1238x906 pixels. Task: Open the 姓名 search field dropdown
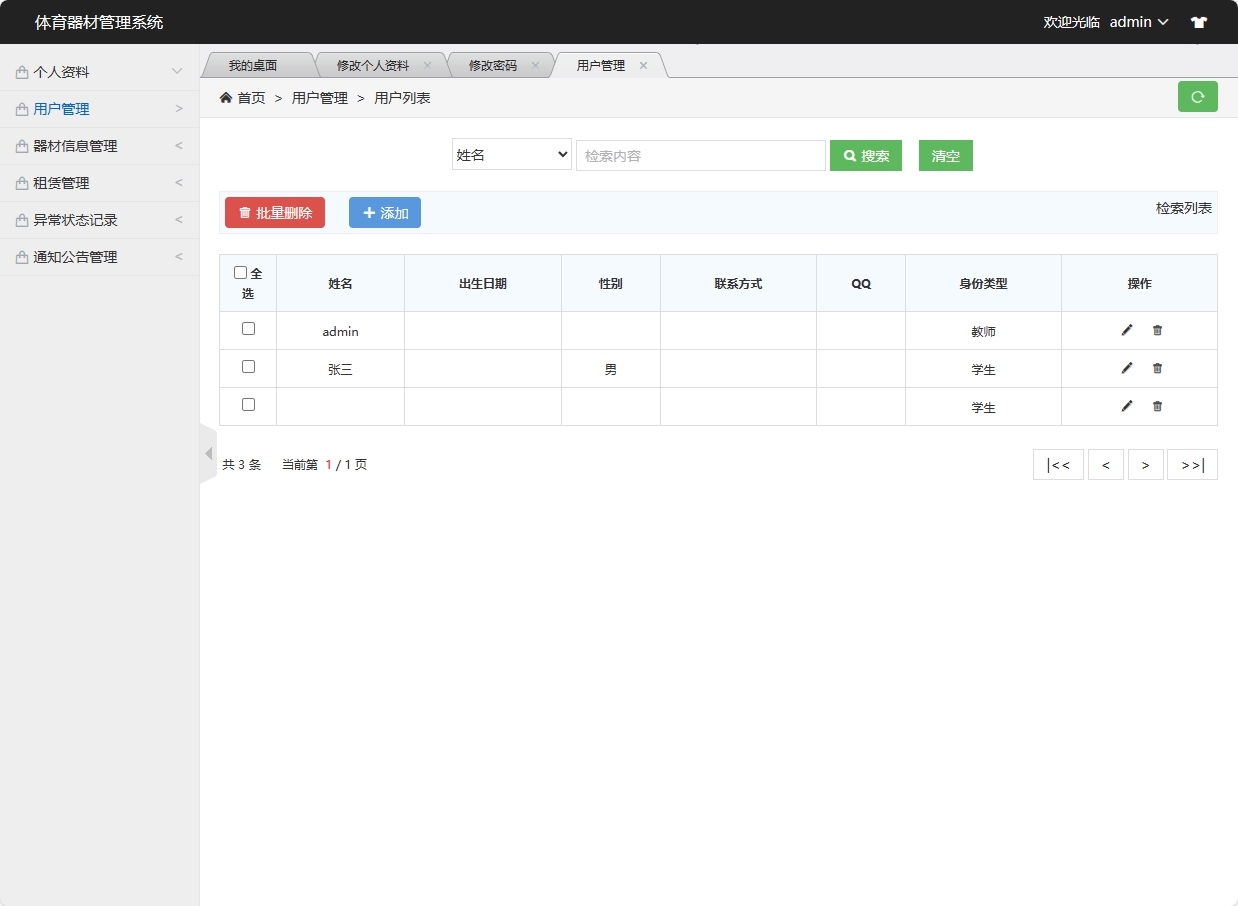[x=511, y=155]
